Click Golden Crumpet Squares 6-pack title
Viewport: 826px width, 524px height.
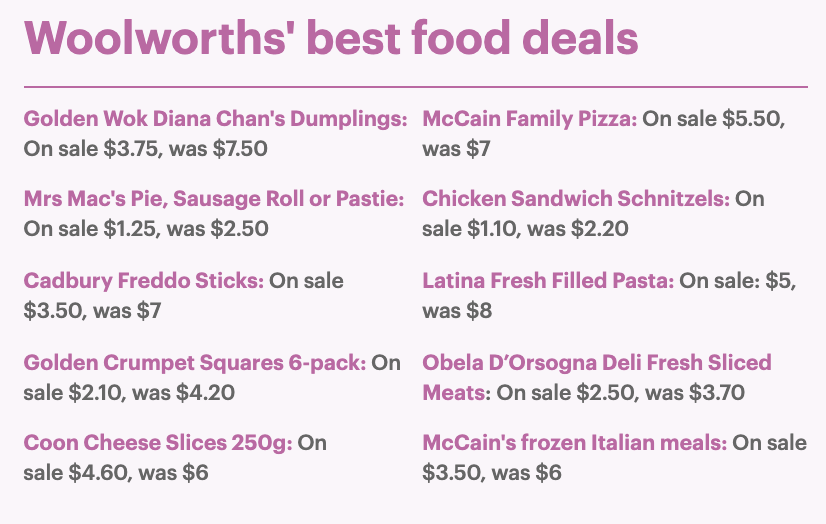point(195,363)
